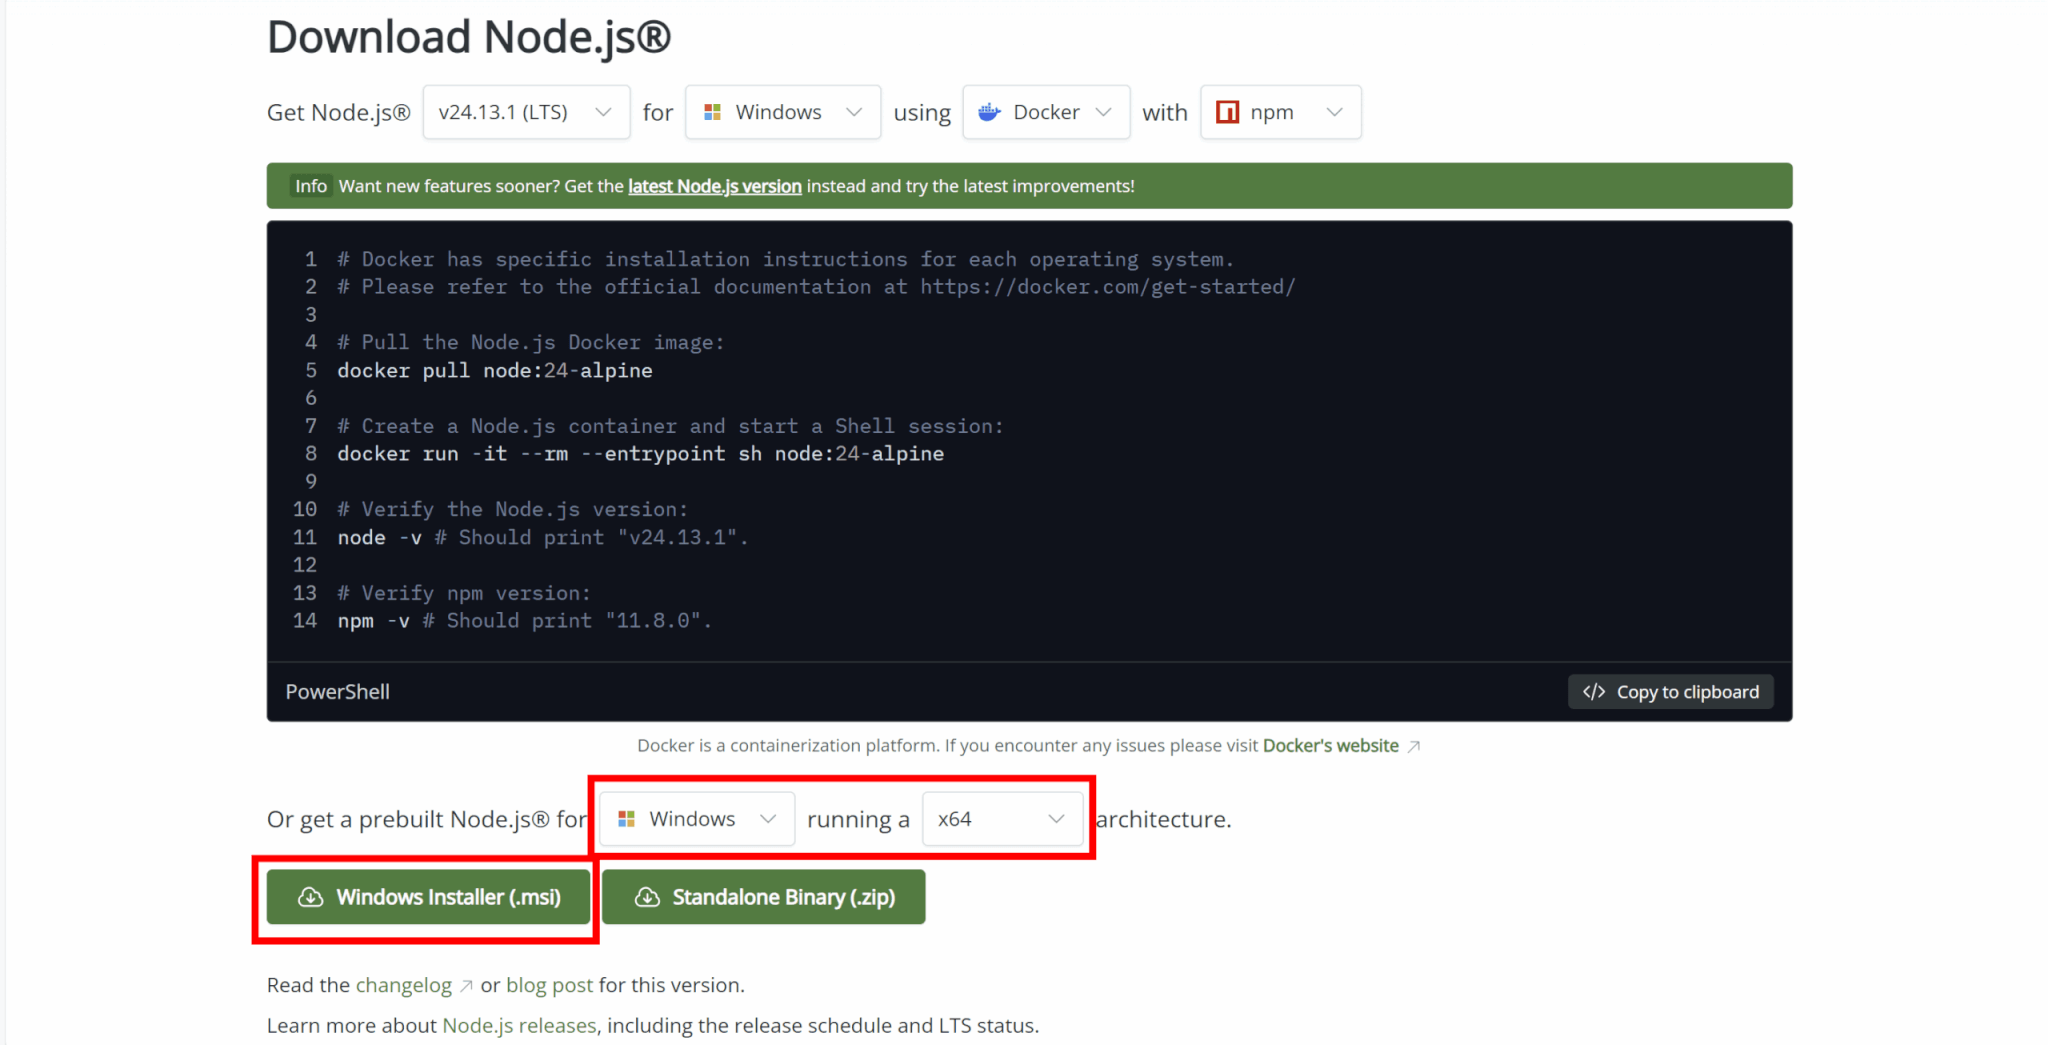Click the Docker whale icon
The width and height of the screenshot is (2048, 1045).
pos(989,112)
